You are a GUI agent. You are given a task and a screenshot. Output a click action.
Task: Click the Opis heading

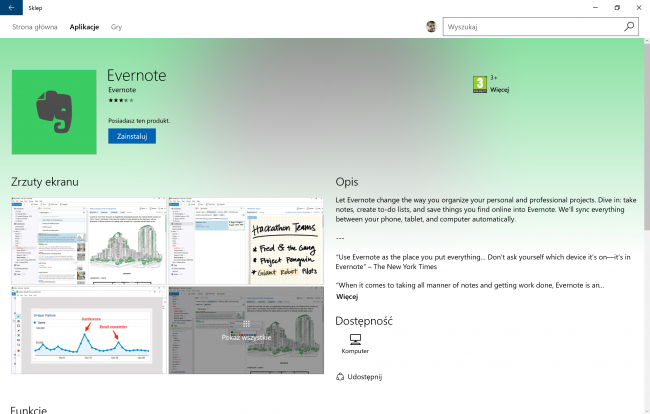(347, 182)
